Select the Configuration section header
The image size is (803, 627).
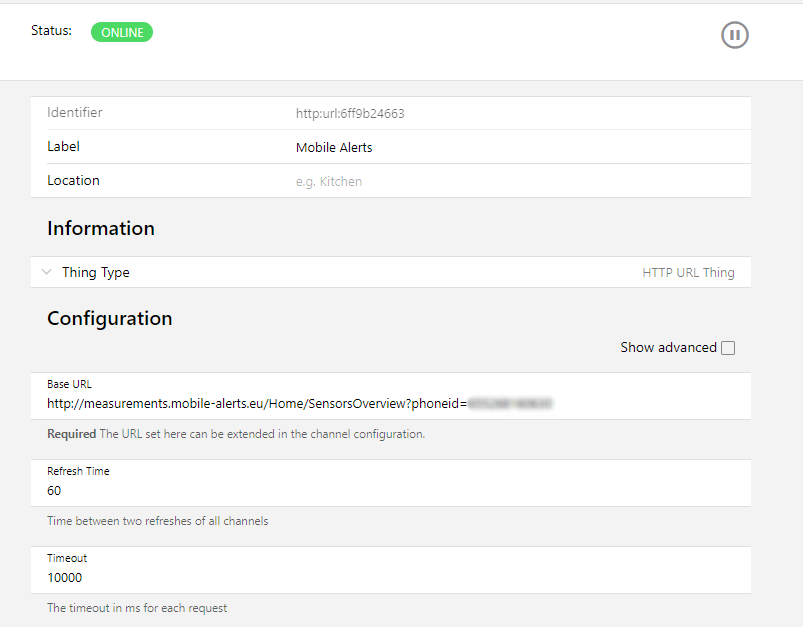[109, 318]
